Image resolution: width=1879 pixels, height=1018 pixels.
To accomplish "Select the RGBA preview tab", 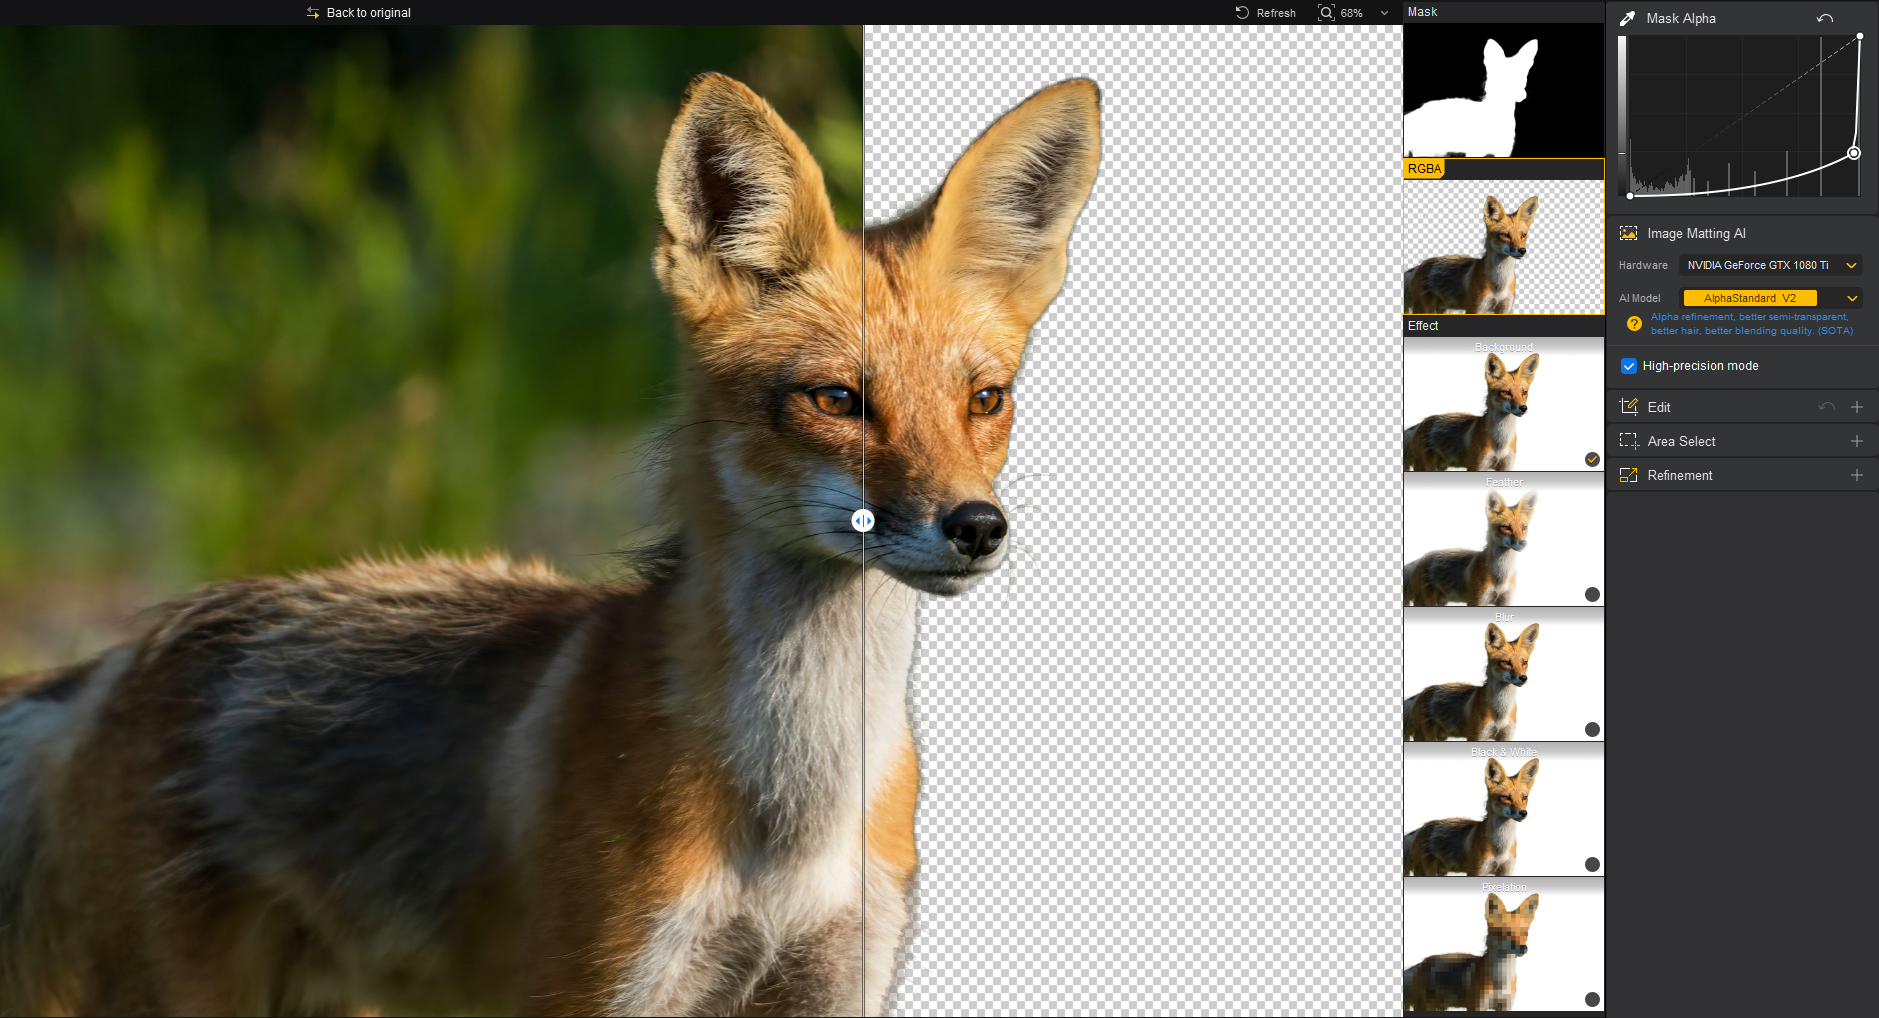I will [1424, 169].
